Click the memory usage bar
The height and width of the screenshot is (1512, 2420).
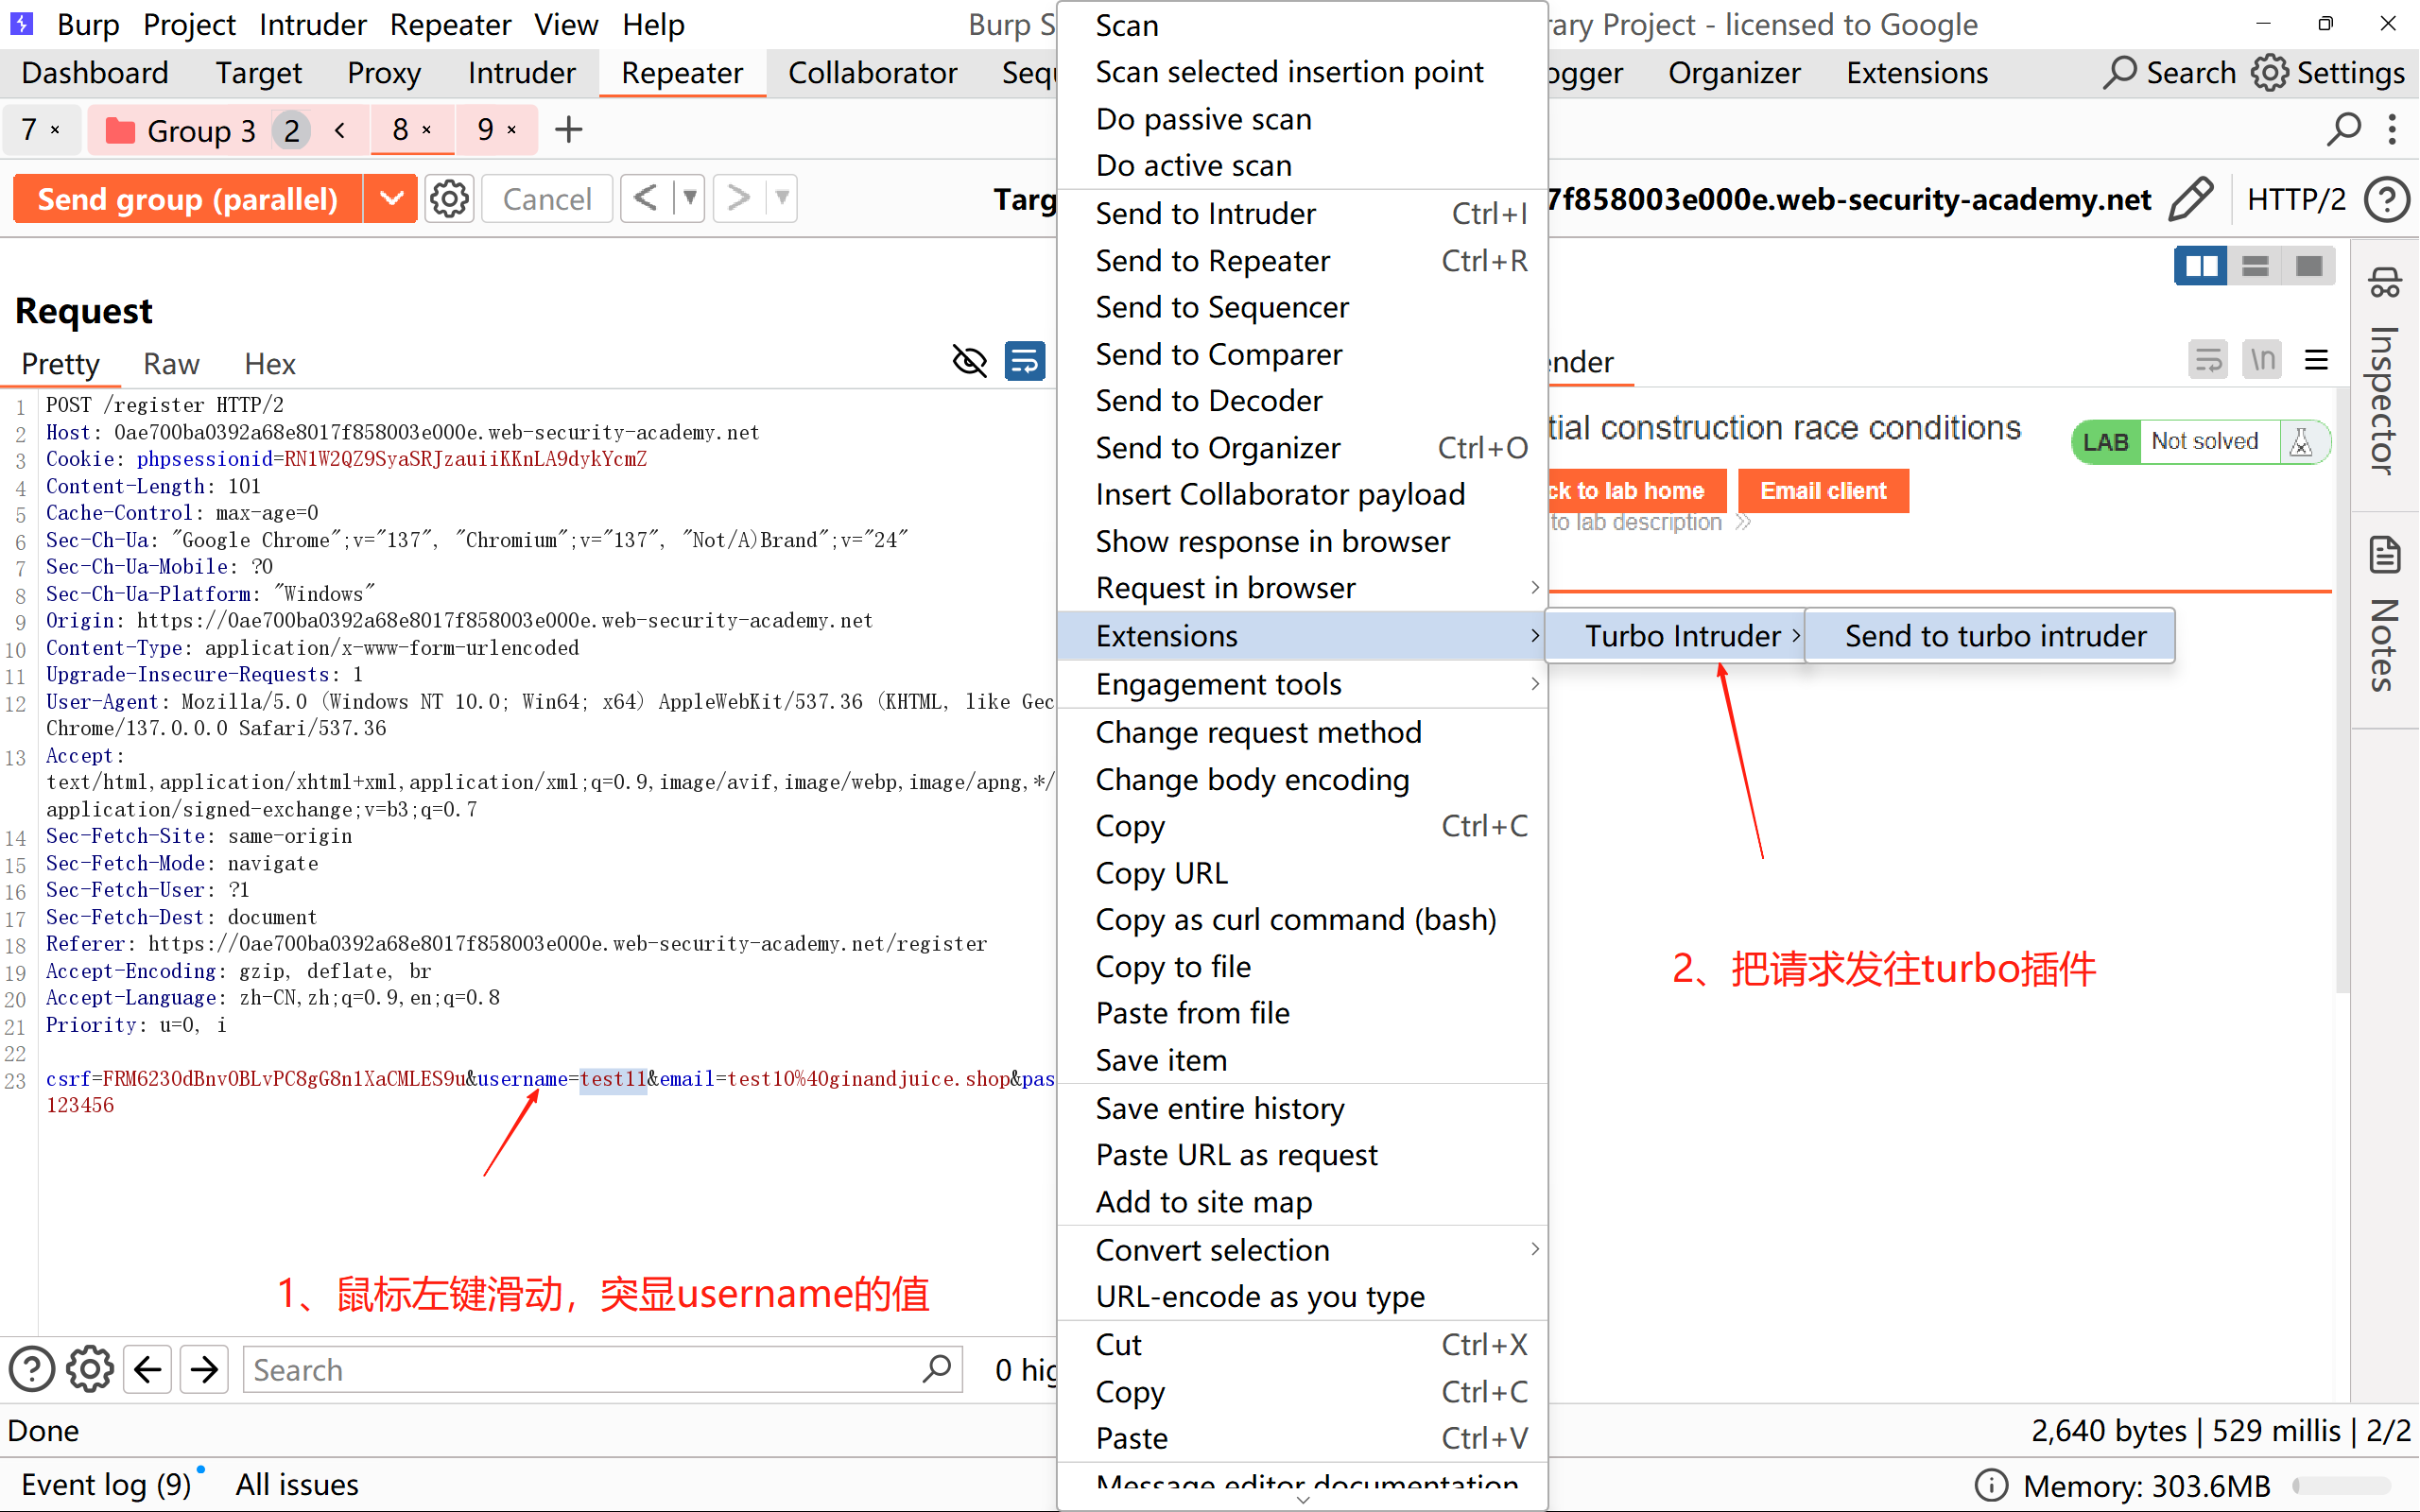[x=2340, y=1485]
